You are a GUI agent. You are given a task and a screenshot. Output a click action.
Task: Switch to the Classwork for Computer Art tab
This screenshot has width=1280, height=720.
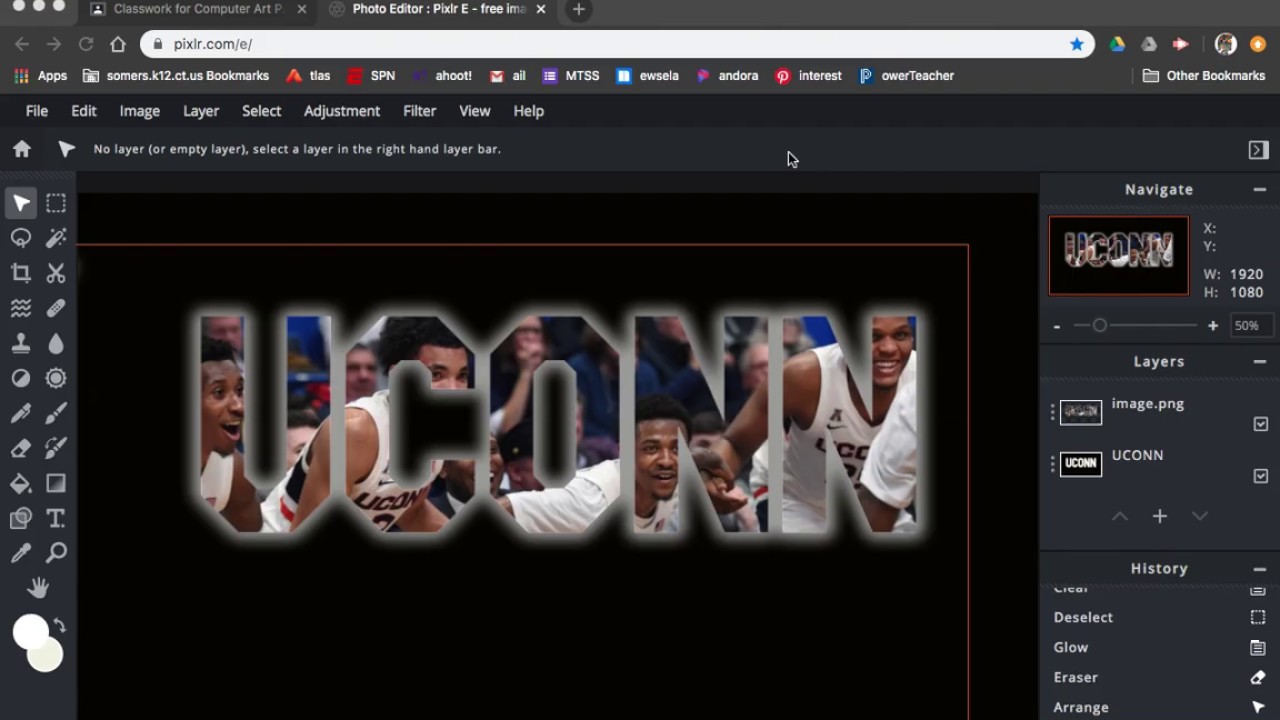(198, 10)
